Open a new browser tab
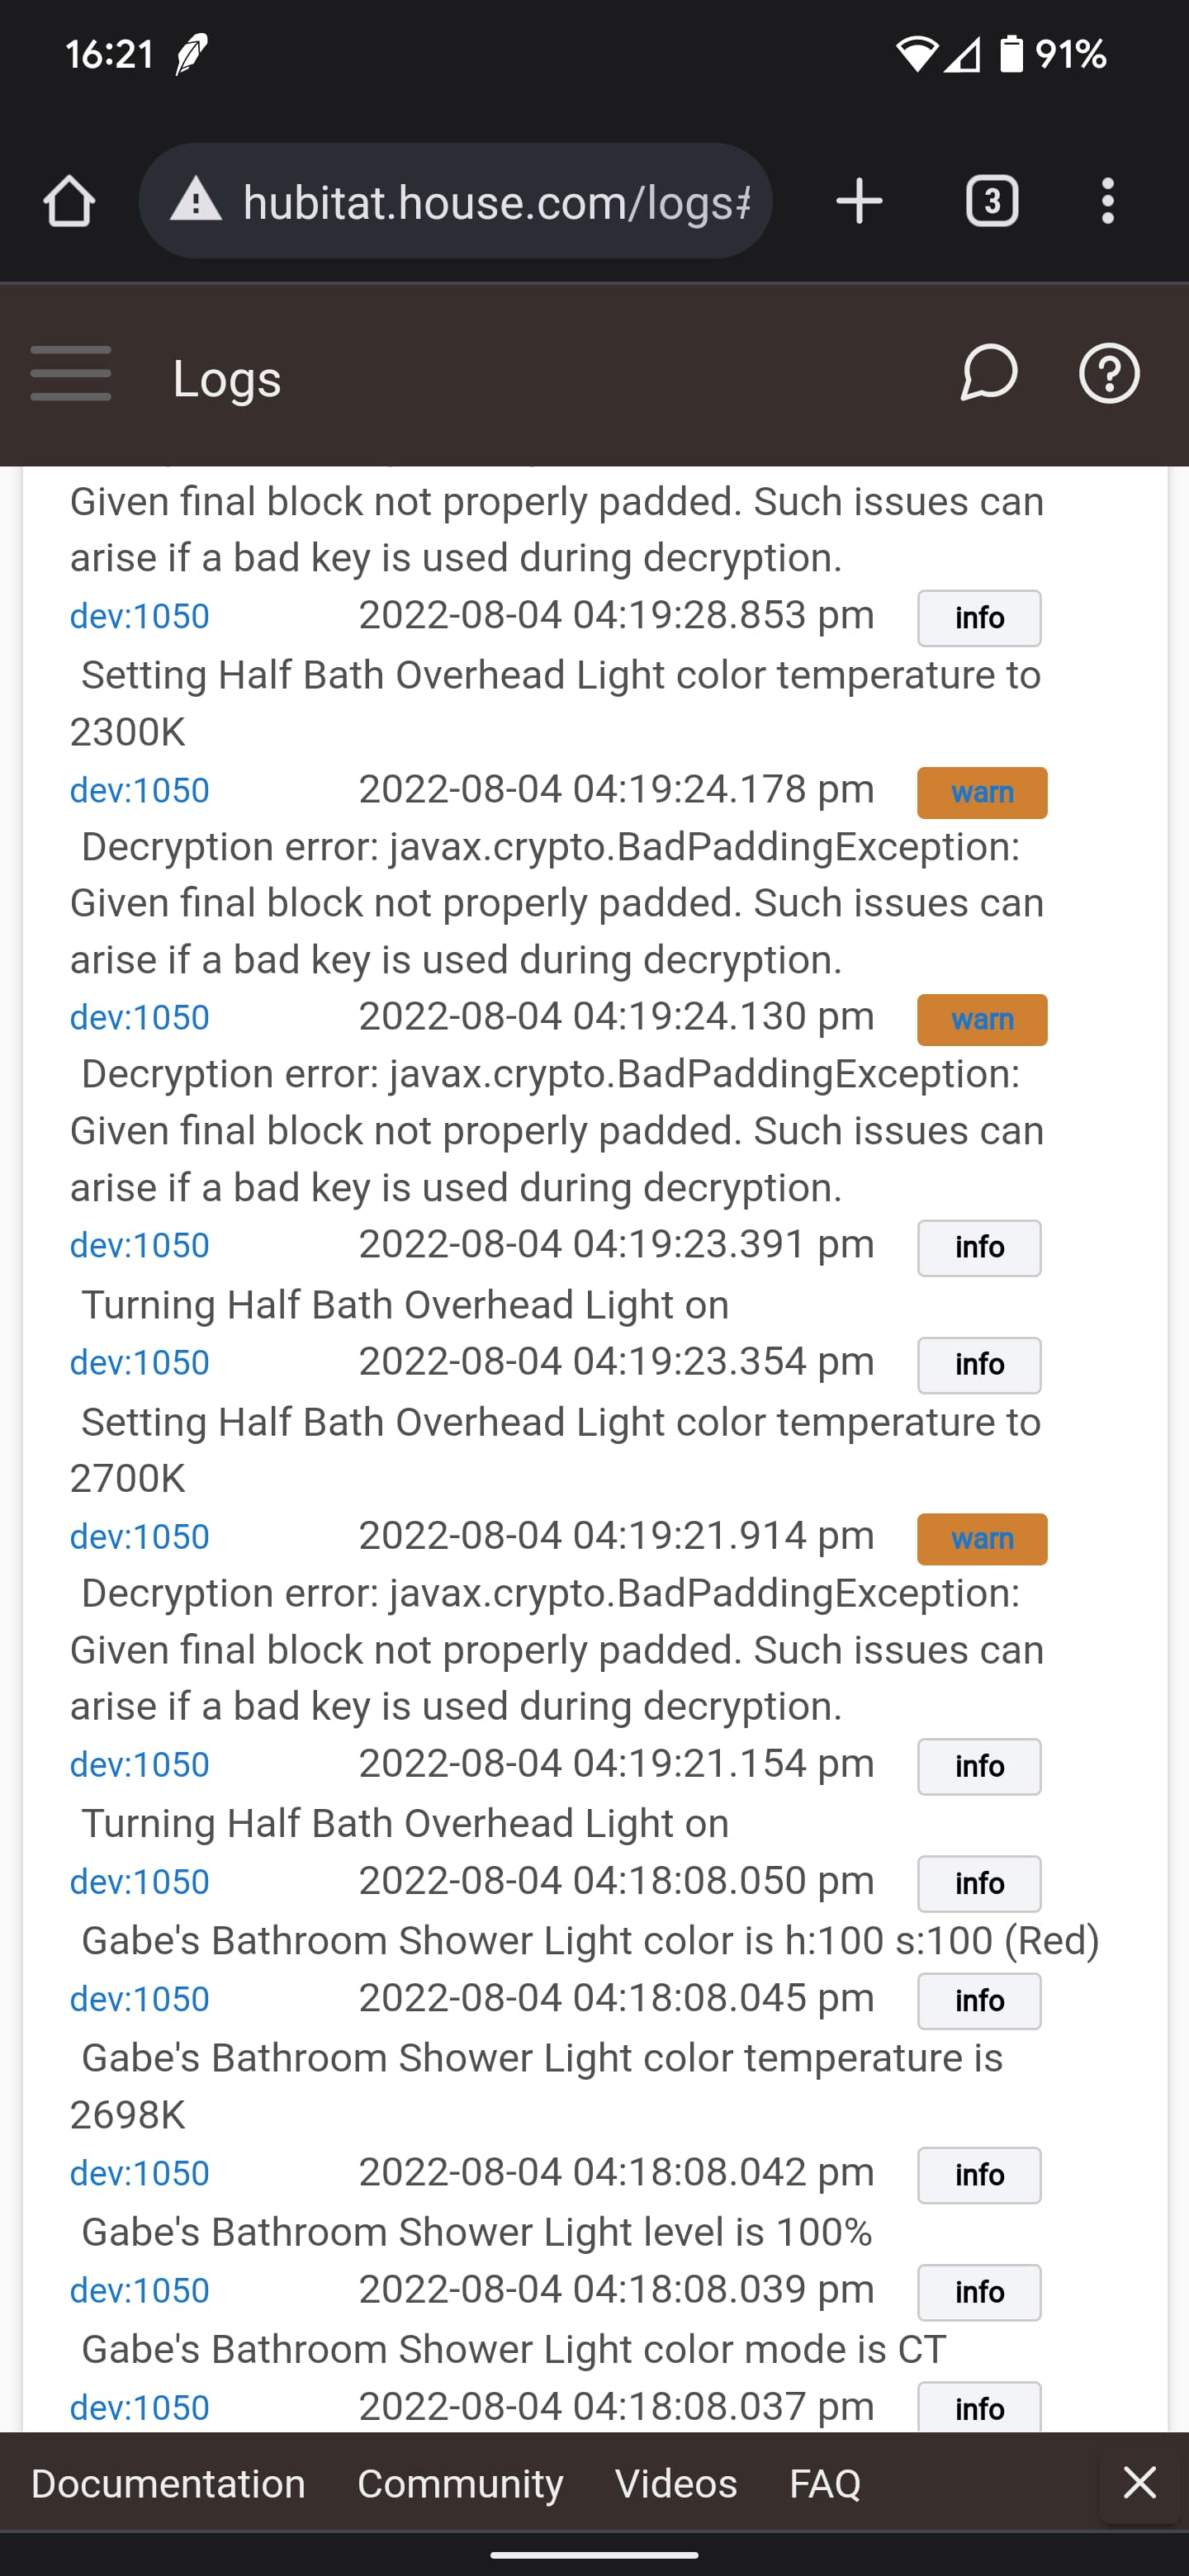1189x2576 pixels. 859,202
